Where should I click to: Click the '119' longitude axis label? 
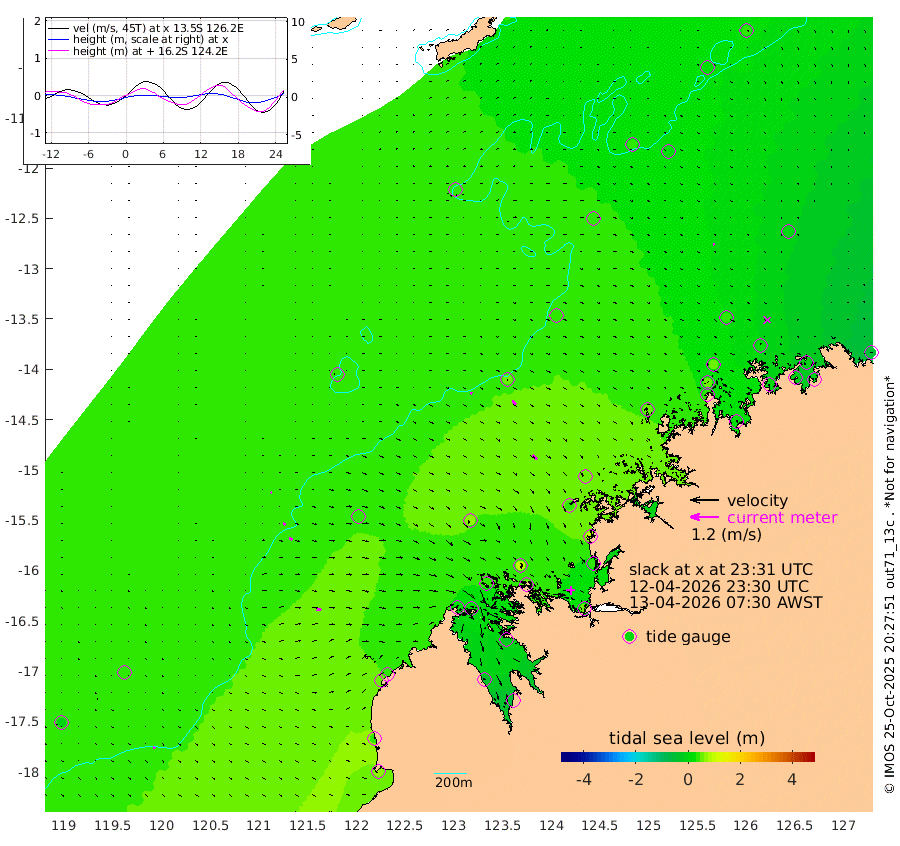64,825
